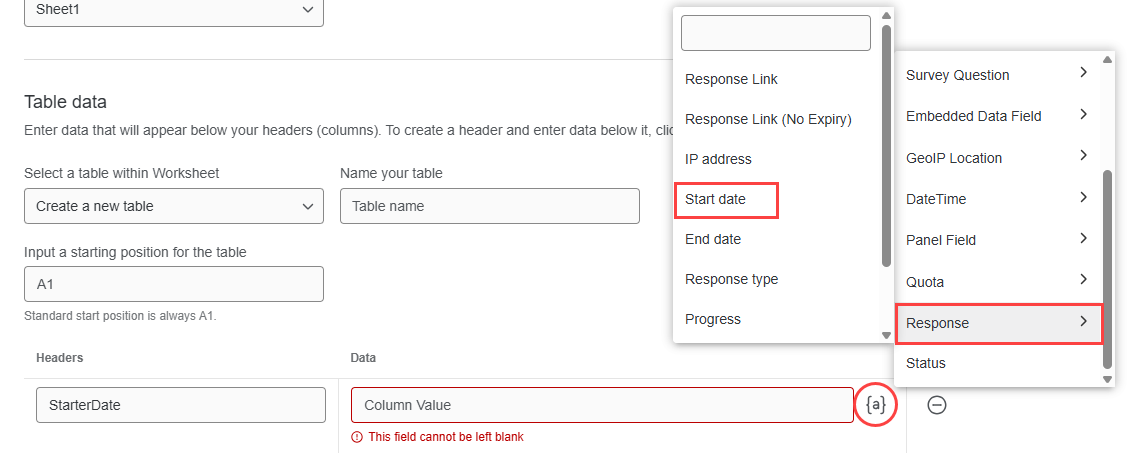The width and height of the screenshot is (1127, 461).
Task: Select End date menu item
Action: pyautogui.click(x=713, y=239)
